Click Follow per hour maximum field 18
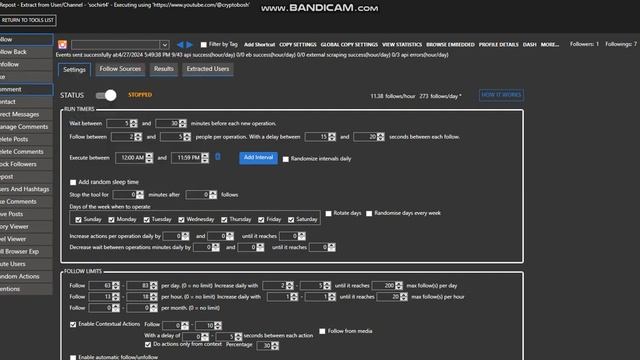The width and height of the screenshot is (640, 360). (x=138, y=297)
